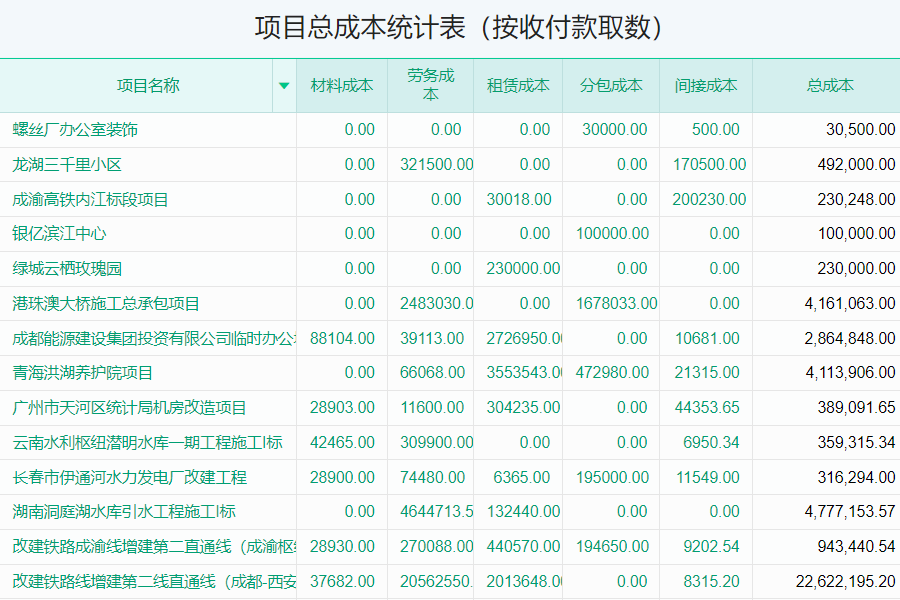Click total cost 2,864,848.00

(850, 339)
